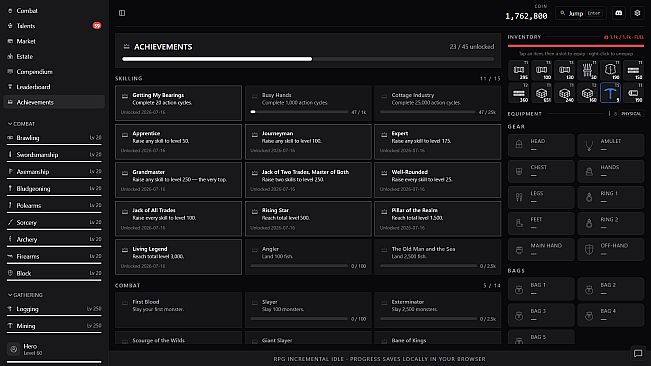Click the Hero avatar icon
This screenshot has height=366, width=651.
(x=14, y=349)
